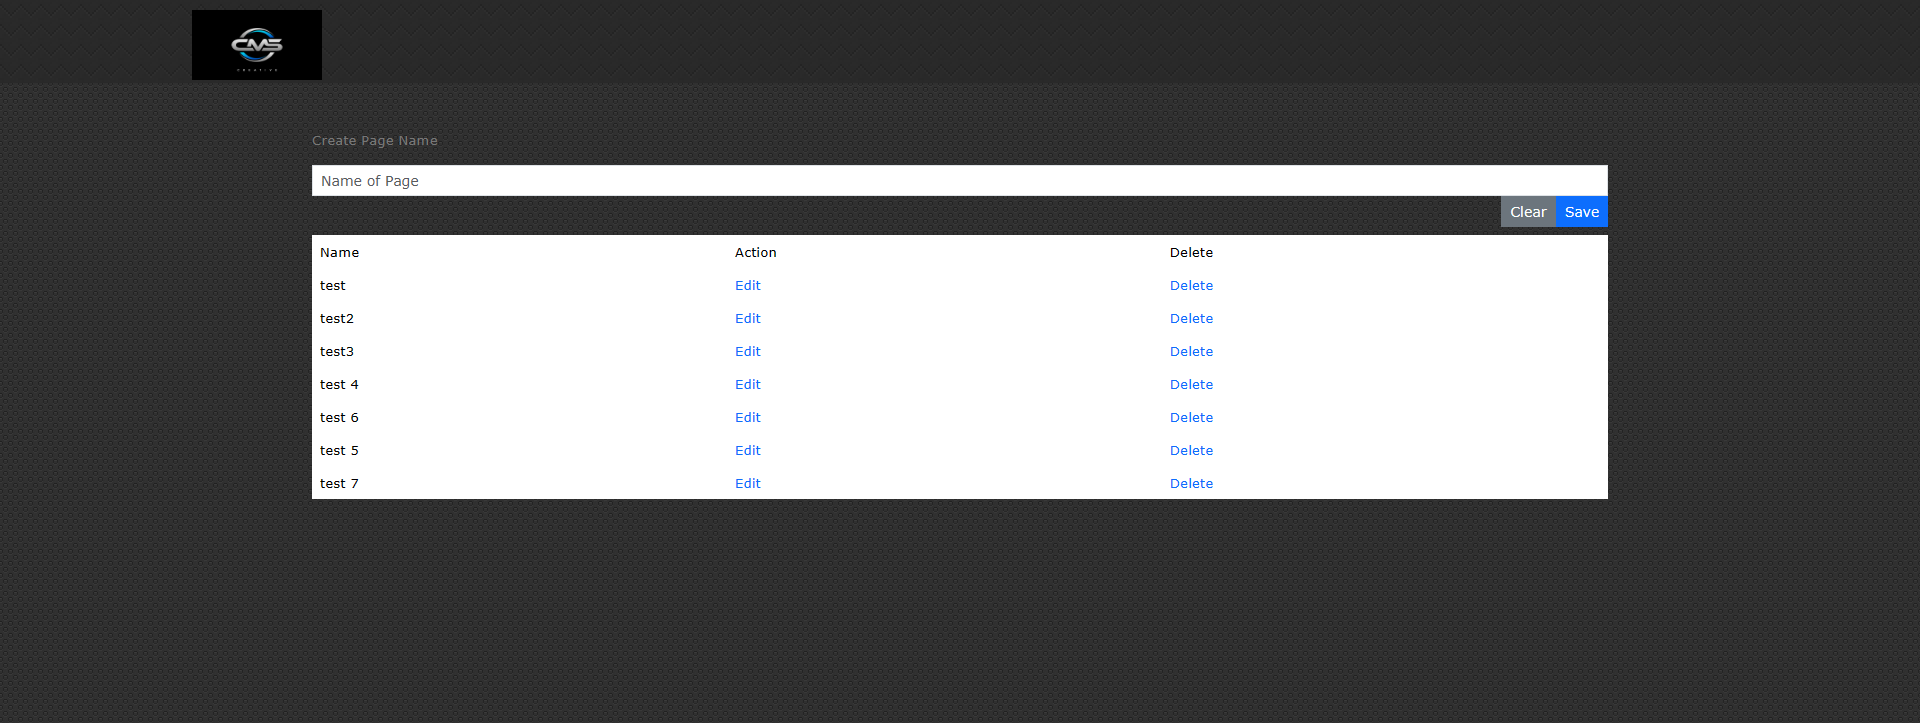The height and width of the screenshot is (723, 1920).
Task: Click the CMS logo in header
Action: [257, 45]
